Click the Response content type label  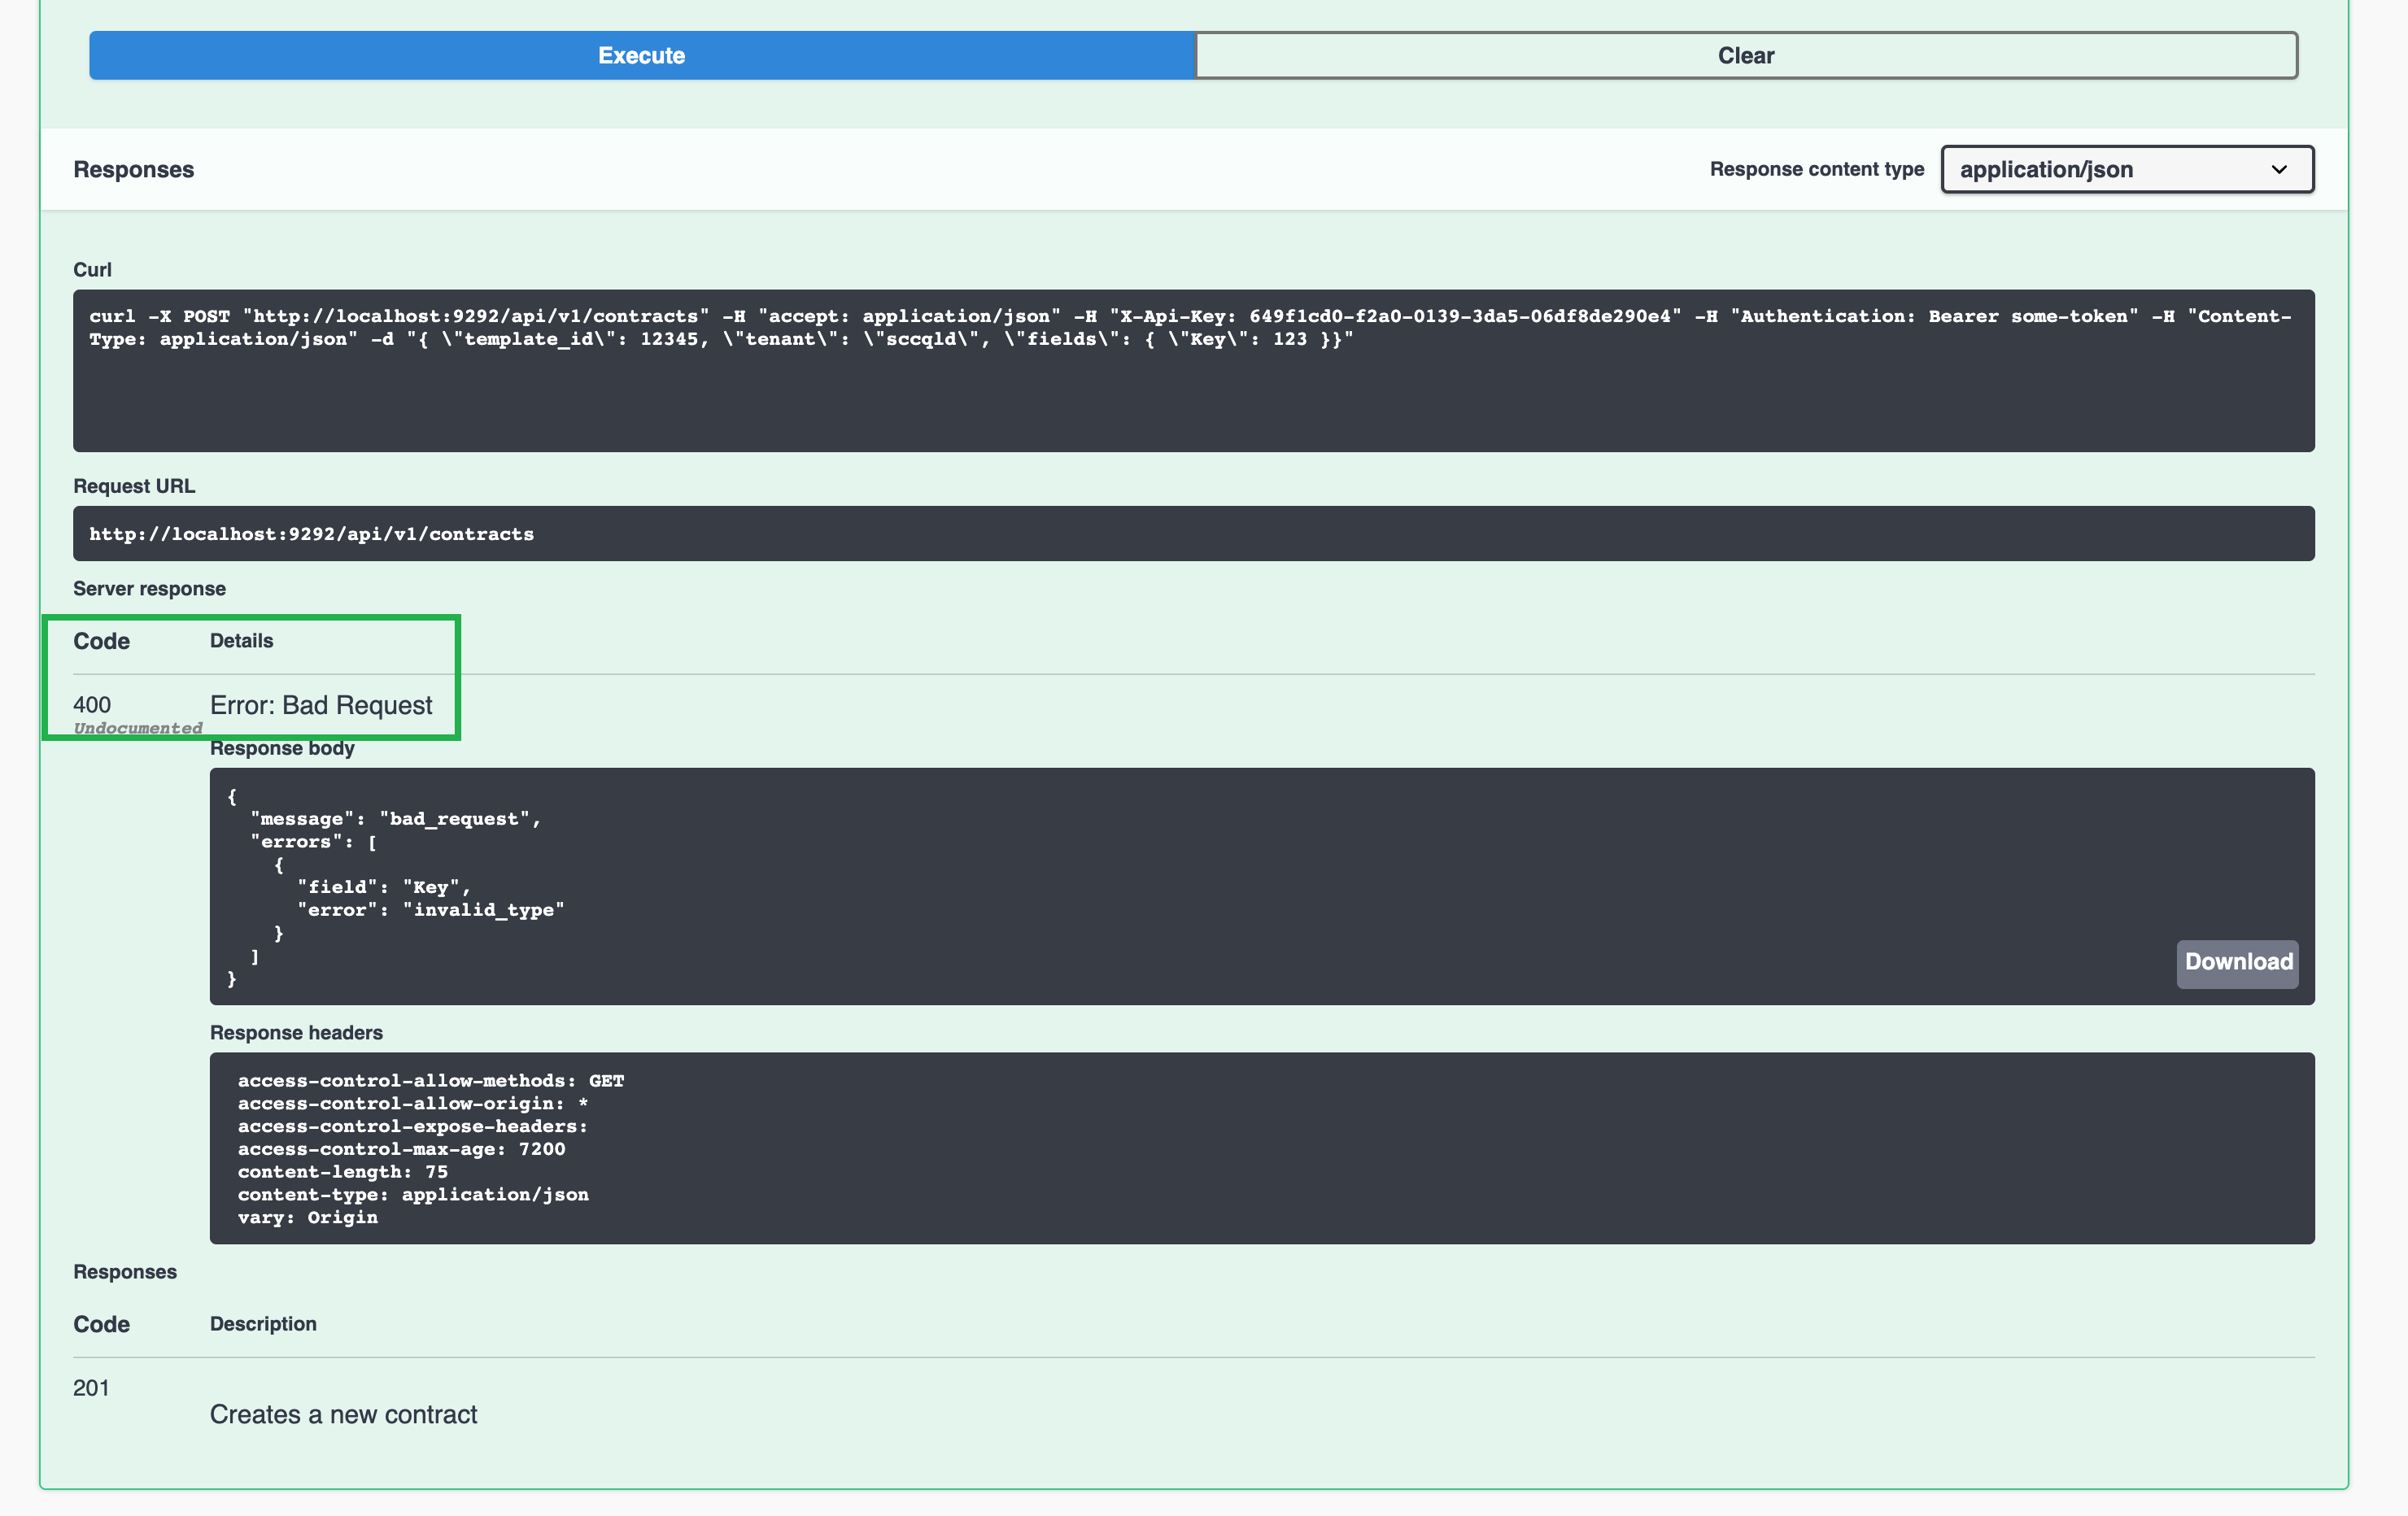coord(1816,169)
